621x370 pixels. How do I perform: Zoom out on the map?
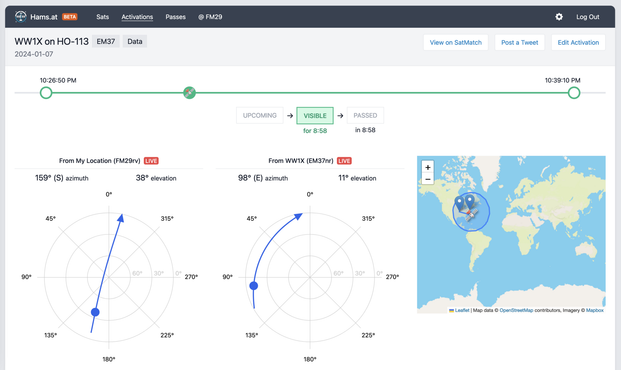coord(428,179)
